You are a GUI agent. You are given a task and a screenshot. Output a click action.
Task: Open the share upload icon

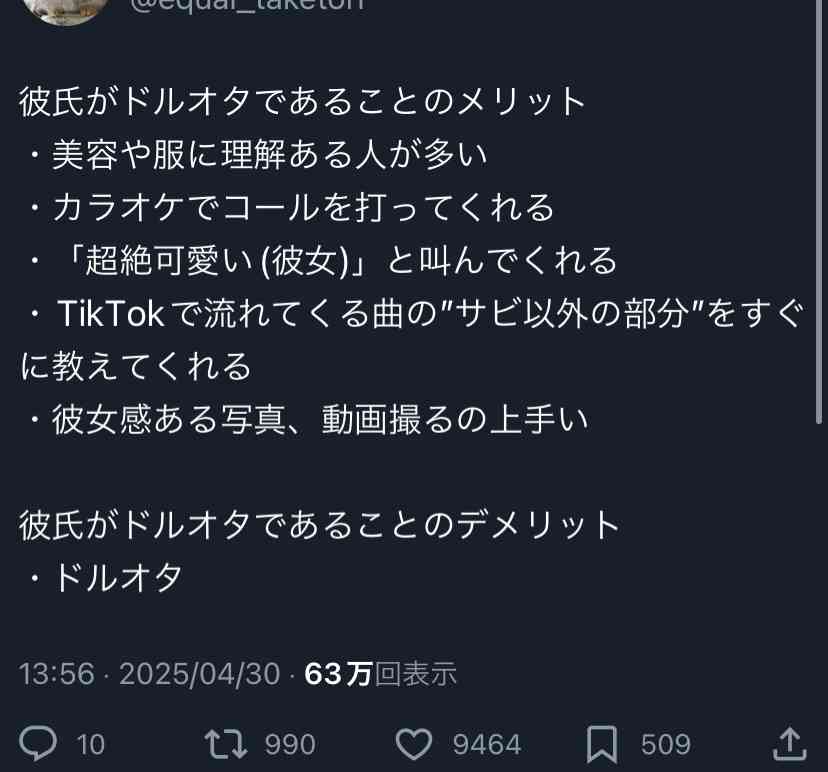[789, 743]
